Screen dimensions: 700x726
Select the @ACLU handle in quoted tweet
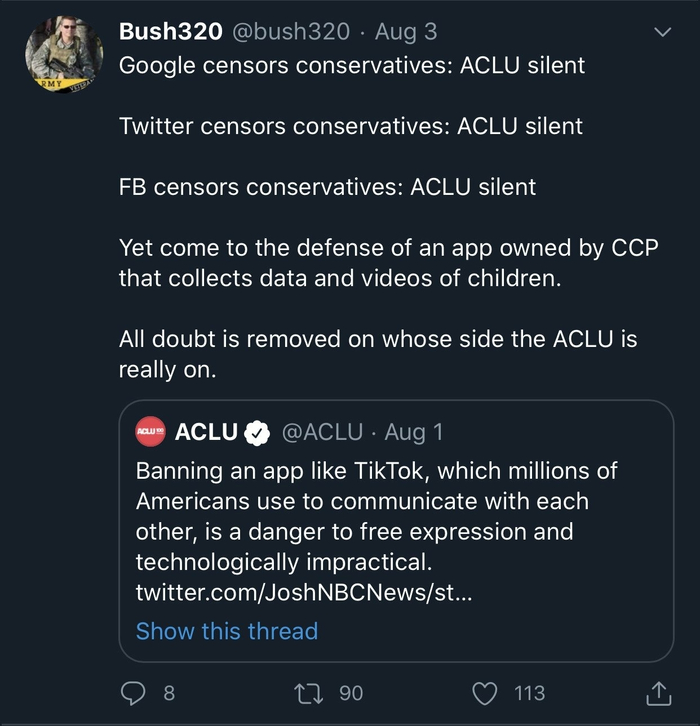[x=322, y=433]
